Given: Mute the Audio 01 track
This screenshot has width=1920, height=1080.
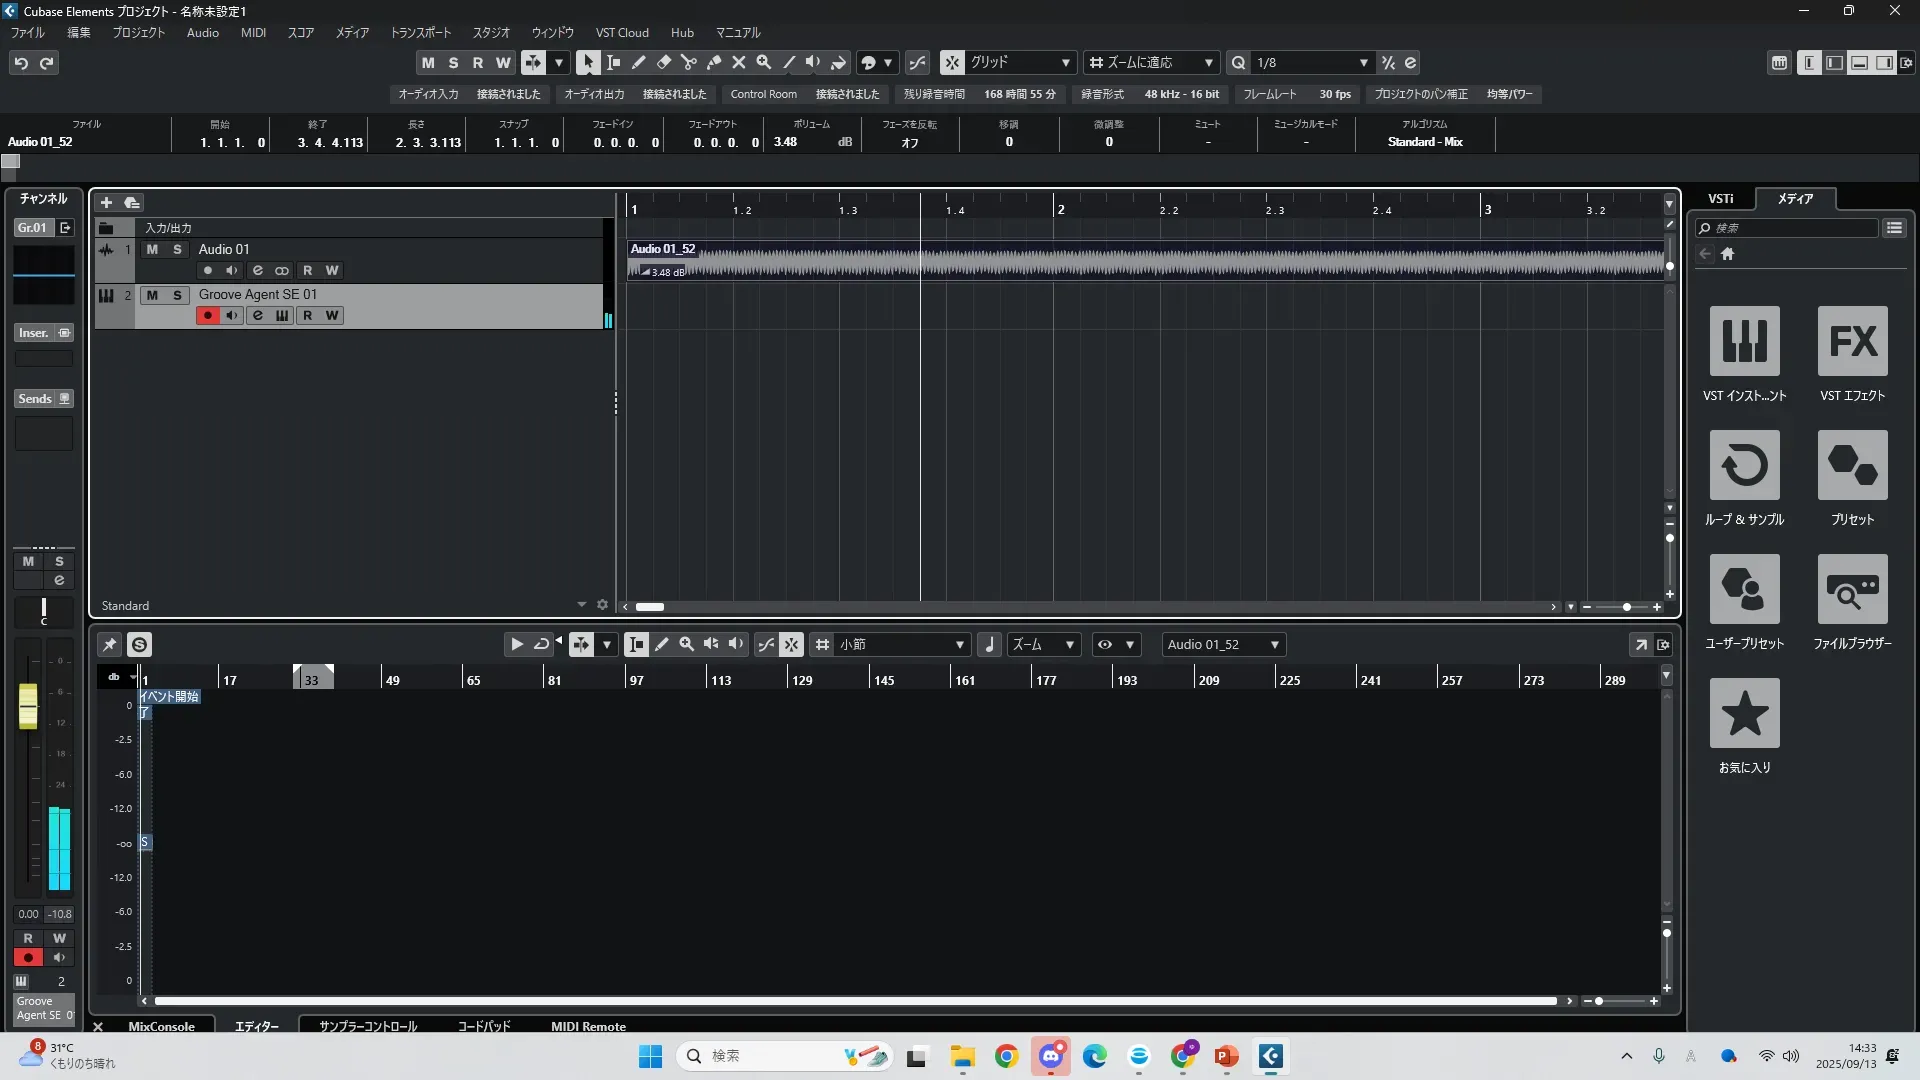Looking at the screenshot, I should tap(152, 249).
